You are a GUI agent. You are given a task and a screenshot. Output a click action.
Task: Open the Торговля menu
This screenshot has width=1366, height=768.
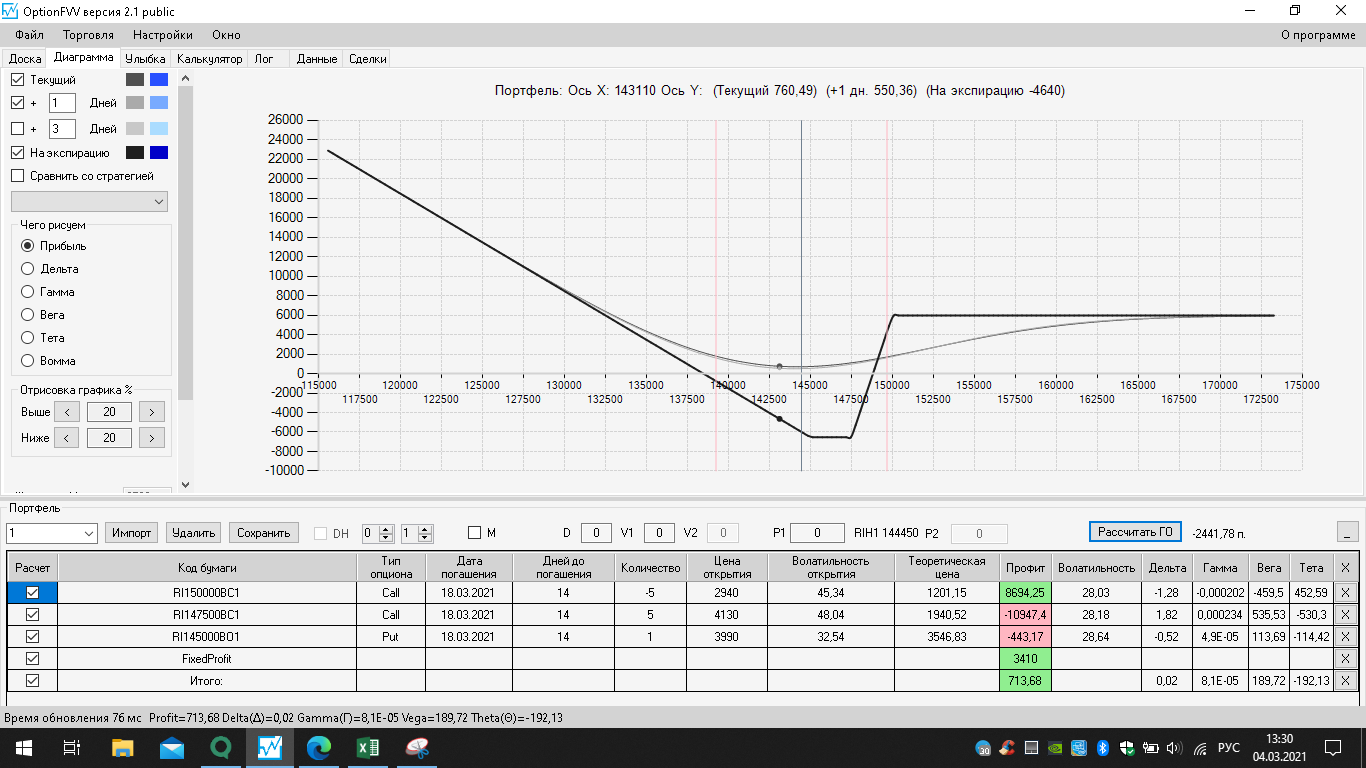89,35
